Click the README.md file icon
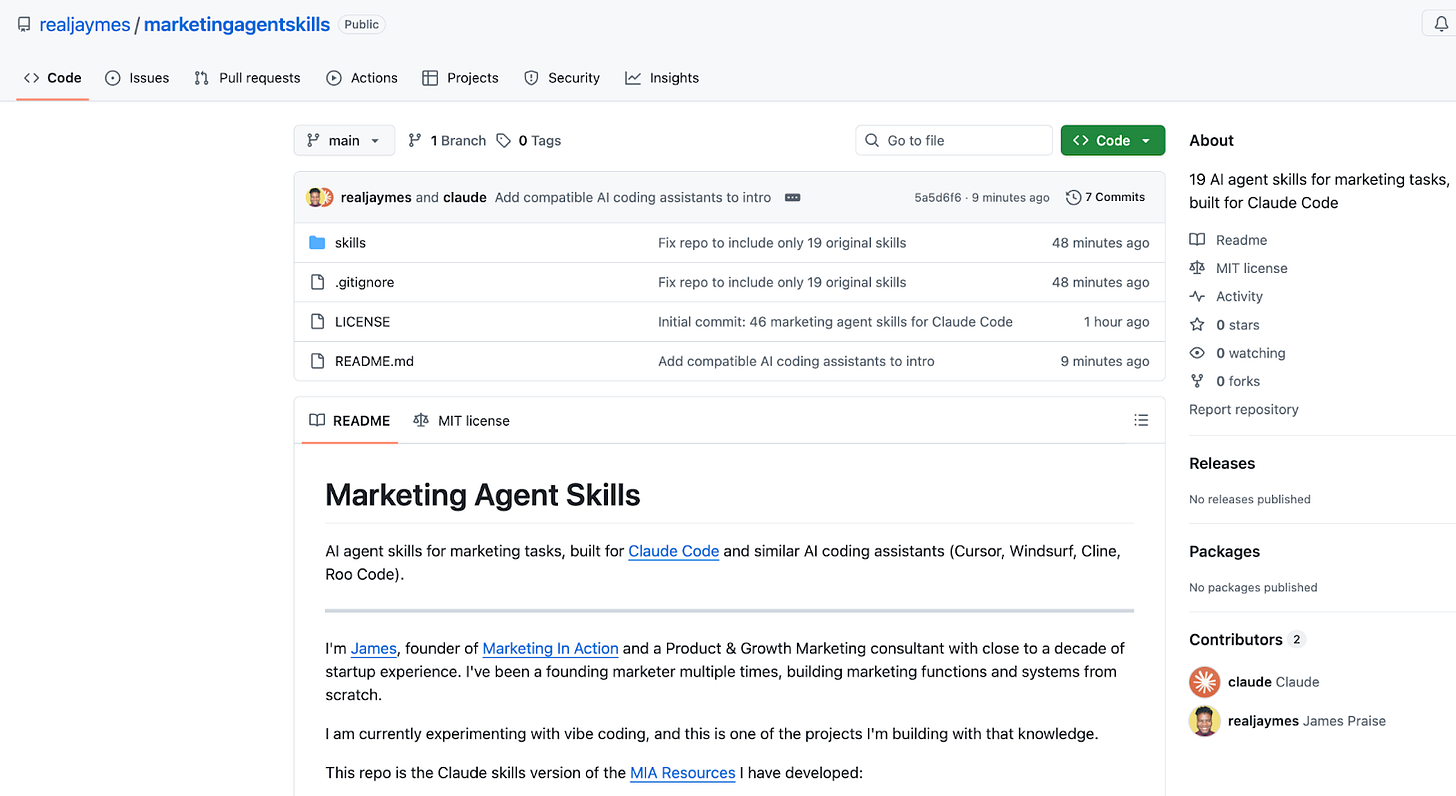Screen dimensions: 1456x796 point(317,361)
